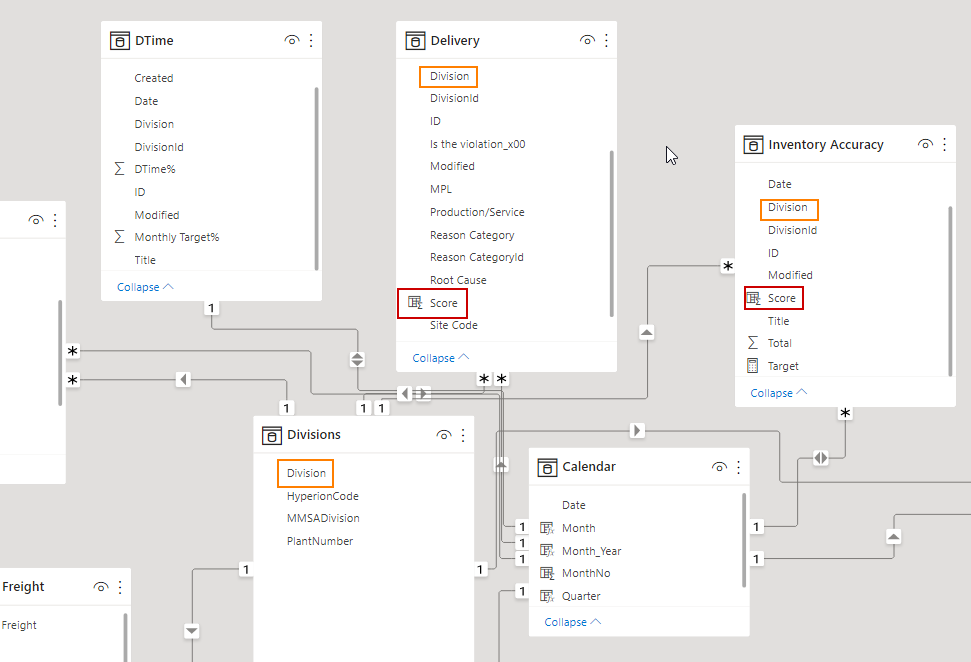Collapse the Inventory Accuracy table
Screen dimensions: 971x662
[x=779, y=393]
